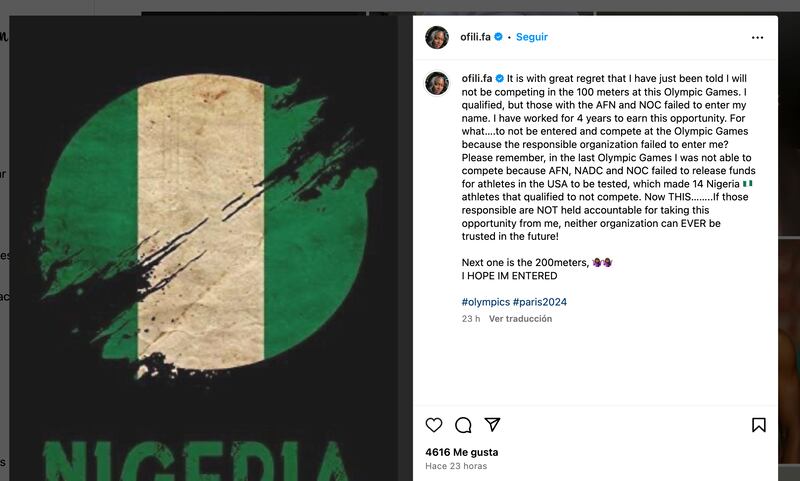Like the post with the heart icon
Screen dimensions: 800x481
434,425
